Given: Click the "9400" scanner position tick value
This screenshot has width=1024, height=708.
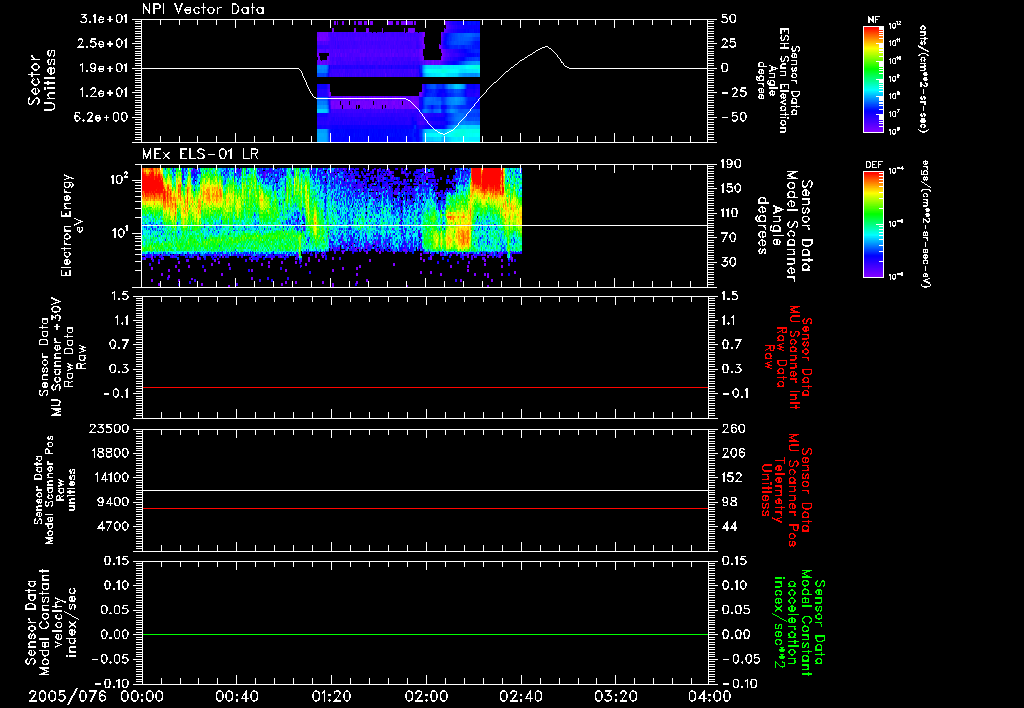Looking at the screenshot, I should [x=114, y=502].
